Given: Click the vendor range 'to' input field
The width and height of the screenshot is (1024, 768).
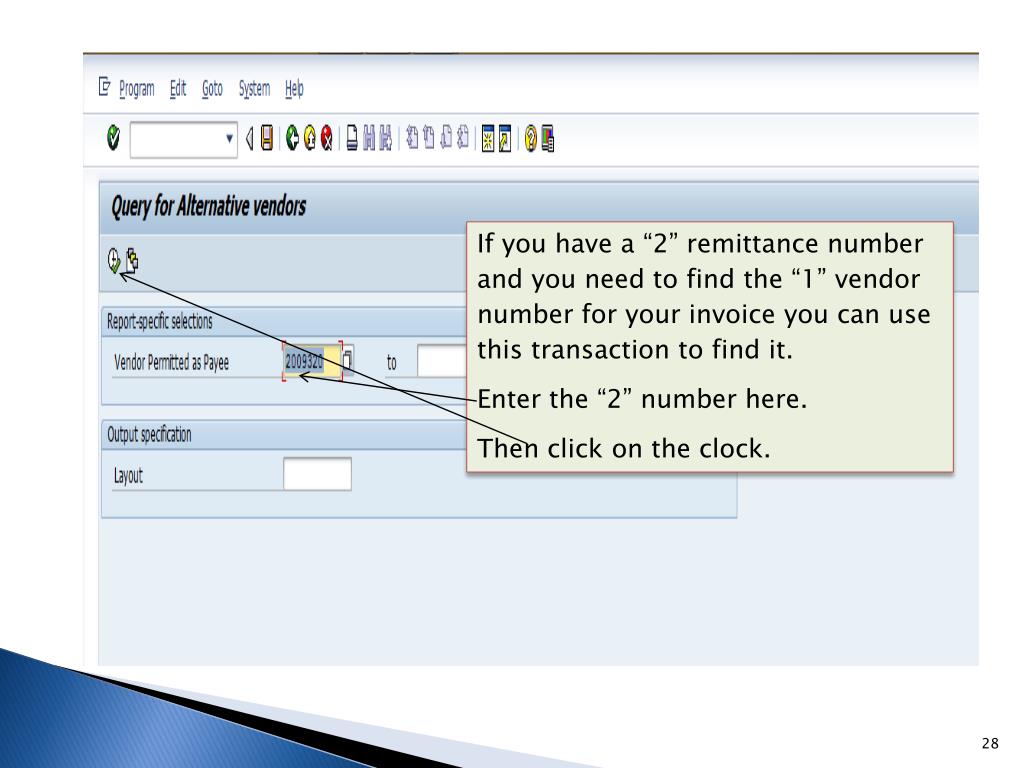Looking at the screenshot, I should coord(442,361).
